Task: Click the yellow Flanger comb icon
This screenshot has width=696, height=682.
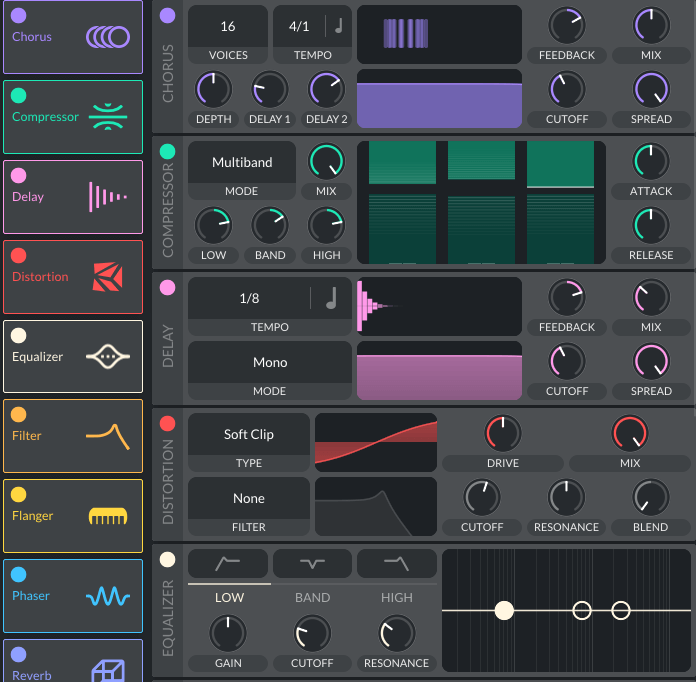Action: pos(108,516)
